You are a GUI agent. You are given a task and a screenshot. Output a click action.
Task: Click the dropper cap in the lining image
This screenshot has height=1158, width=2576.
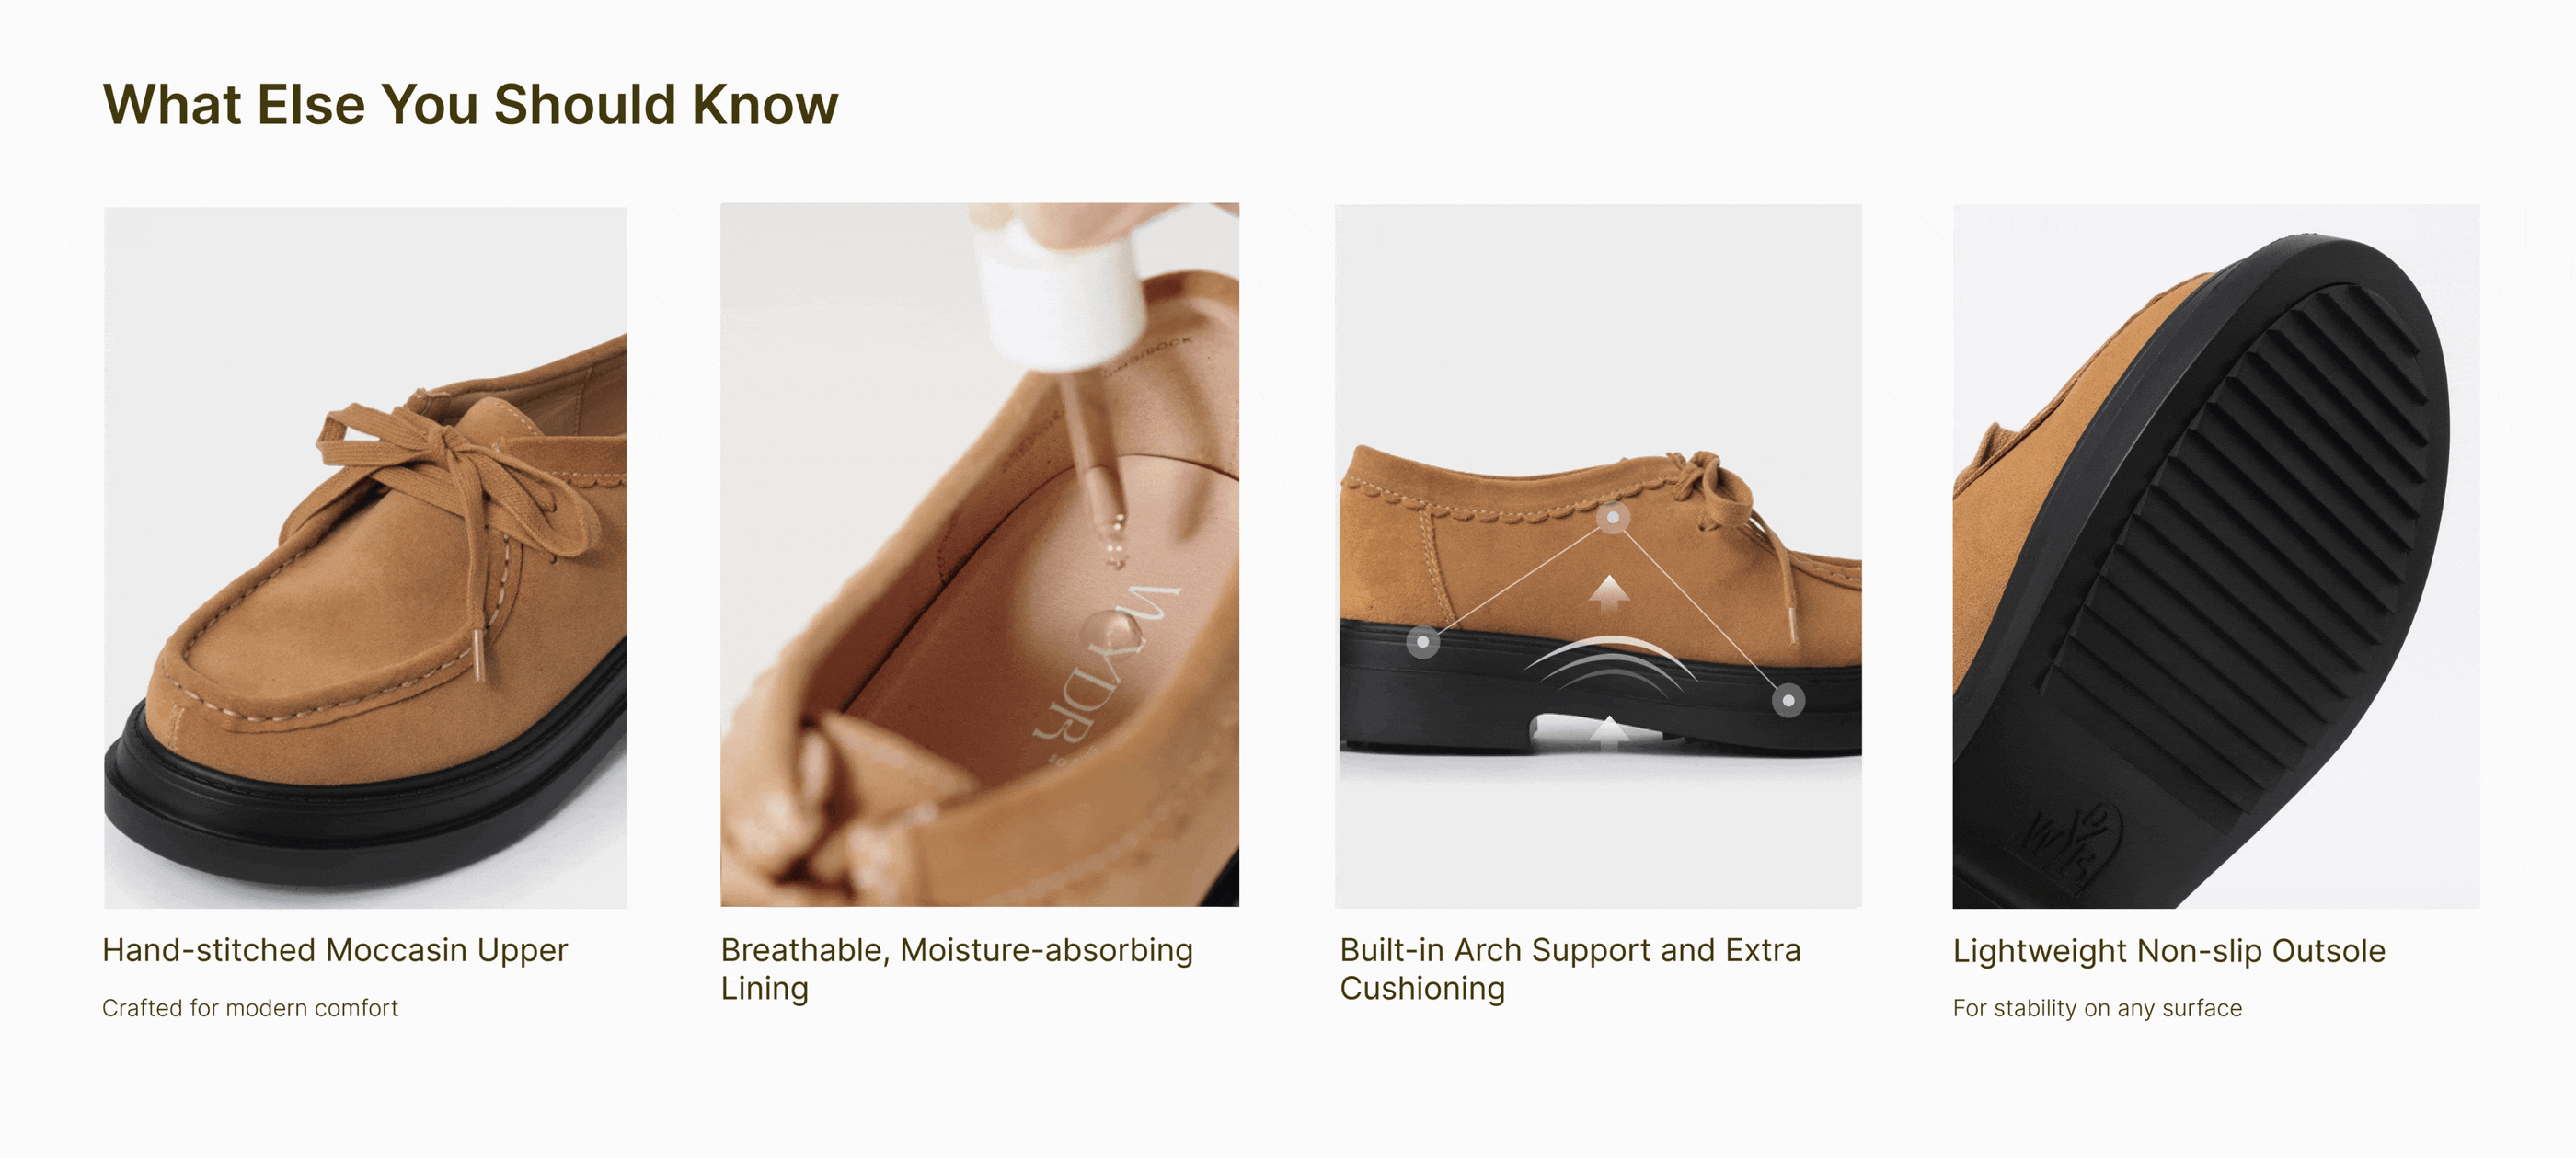pyautogui.click(x=1062, y=297)
